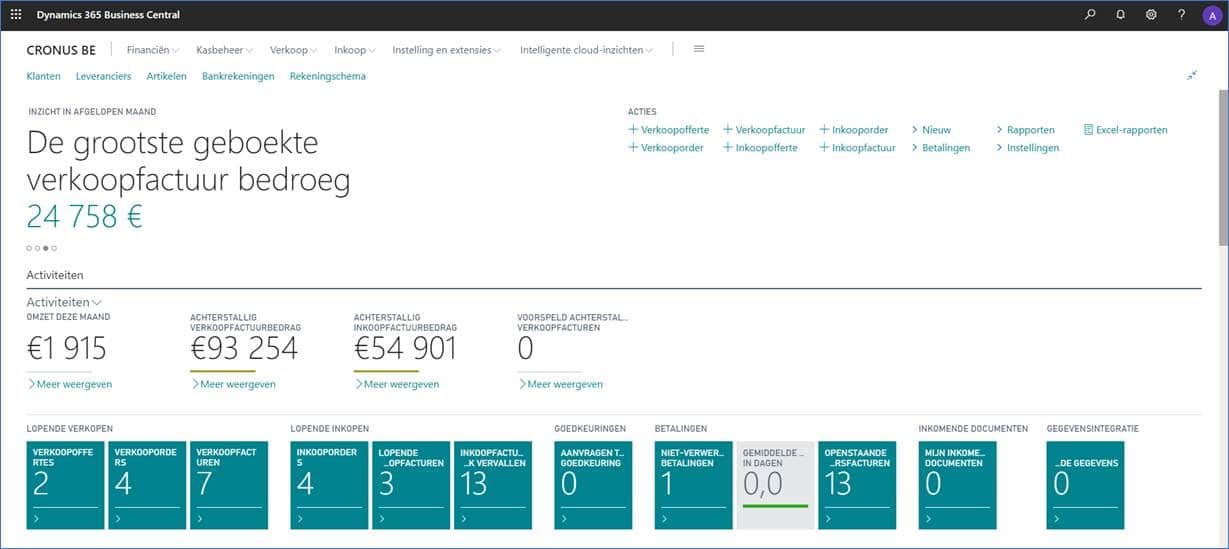Open the search magnifier icon
The image size is (1229, 549).
coord(1090,15)
